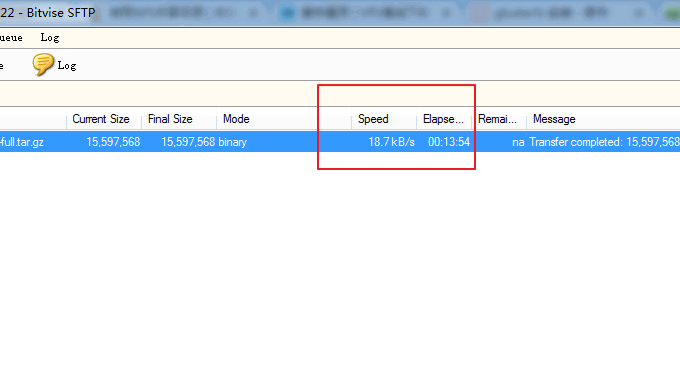The image size is (680, 366).
Task: Click the na remaining time cell
Action: [518, 142]
